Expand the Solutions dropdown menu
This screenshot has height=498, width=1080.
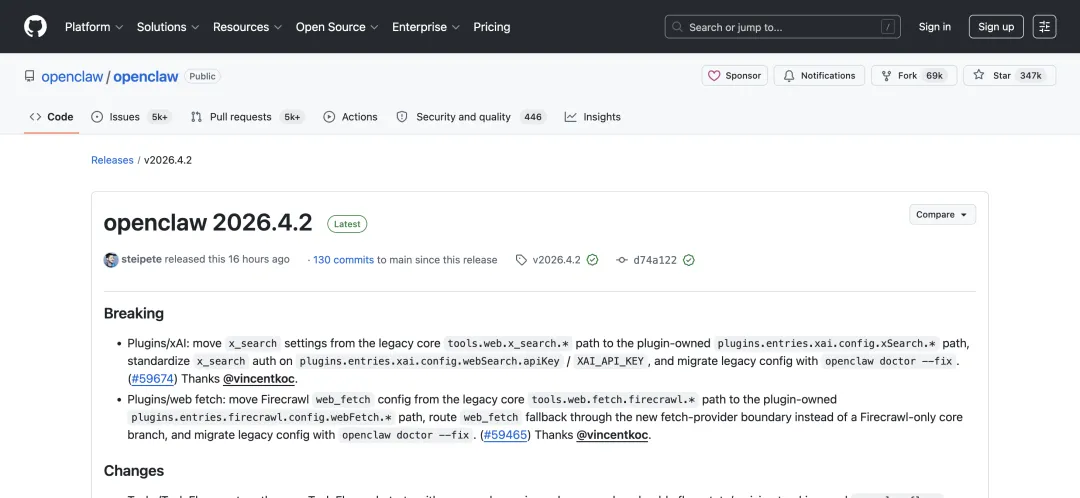(167, 27)
